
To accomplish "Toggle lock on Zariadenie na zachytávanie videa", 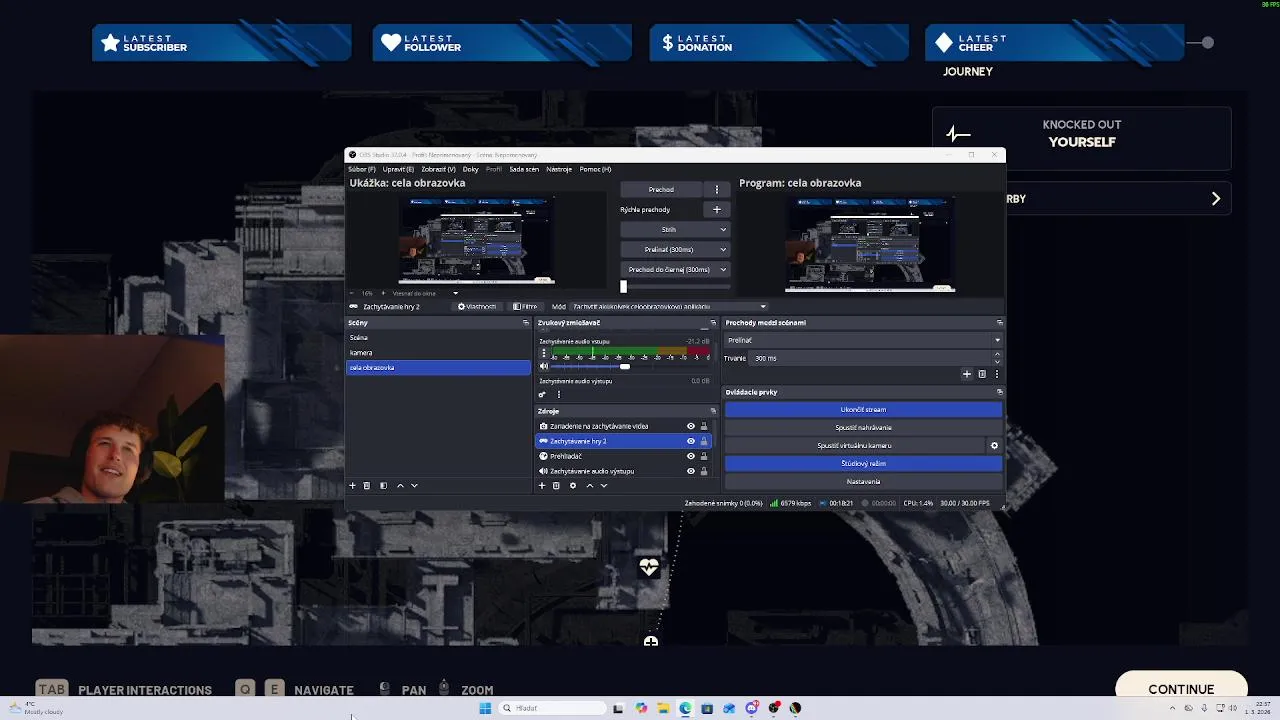I will (703, 426).
